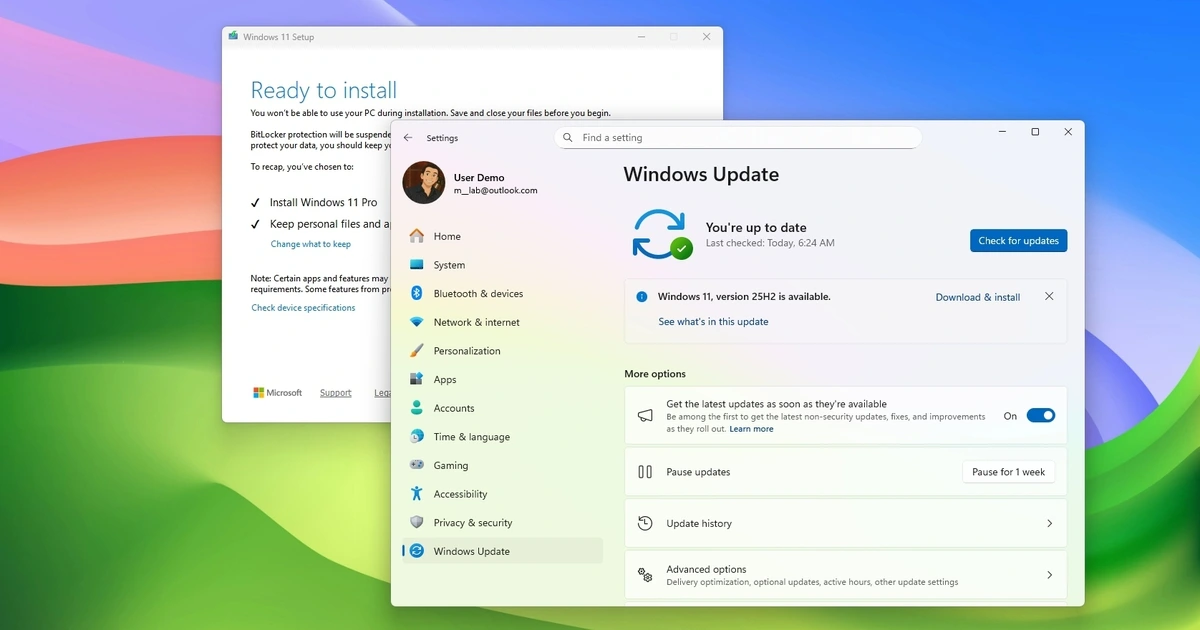Viewport: 1200px width, 630px height.
Task: Open the Advanced options row chevron
Action: click(1049, 575)
